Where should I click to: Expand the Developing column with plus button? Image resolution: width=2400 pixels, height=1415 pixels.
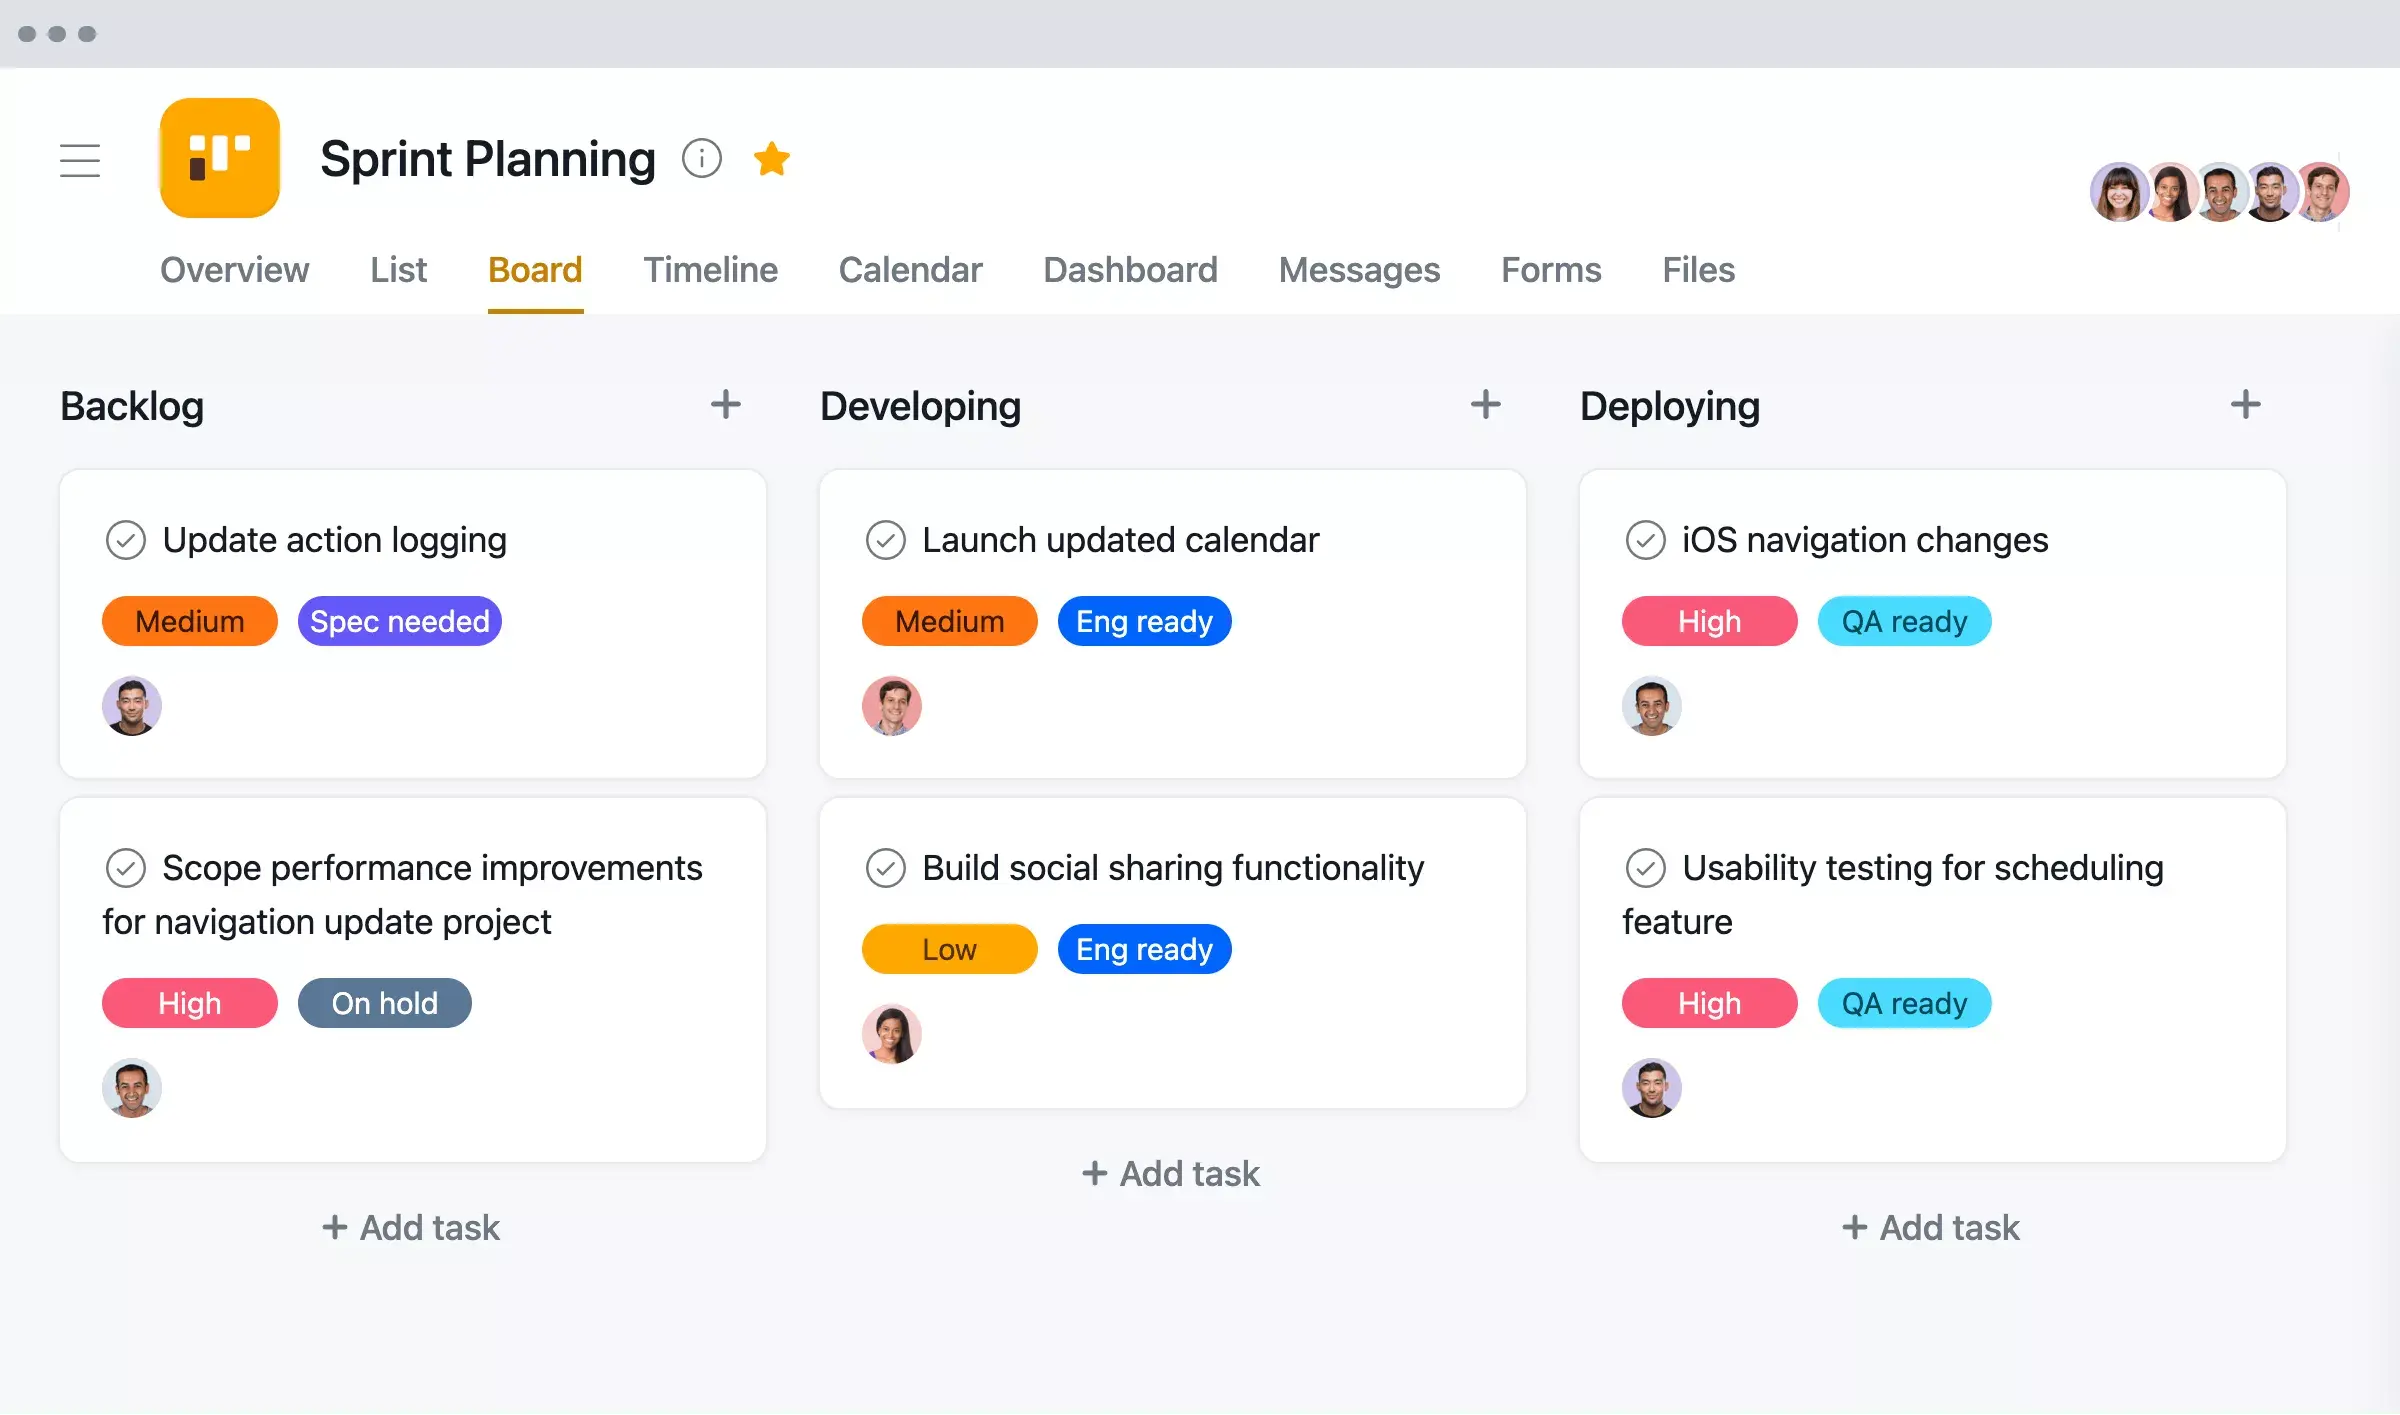click(1485, 404)
